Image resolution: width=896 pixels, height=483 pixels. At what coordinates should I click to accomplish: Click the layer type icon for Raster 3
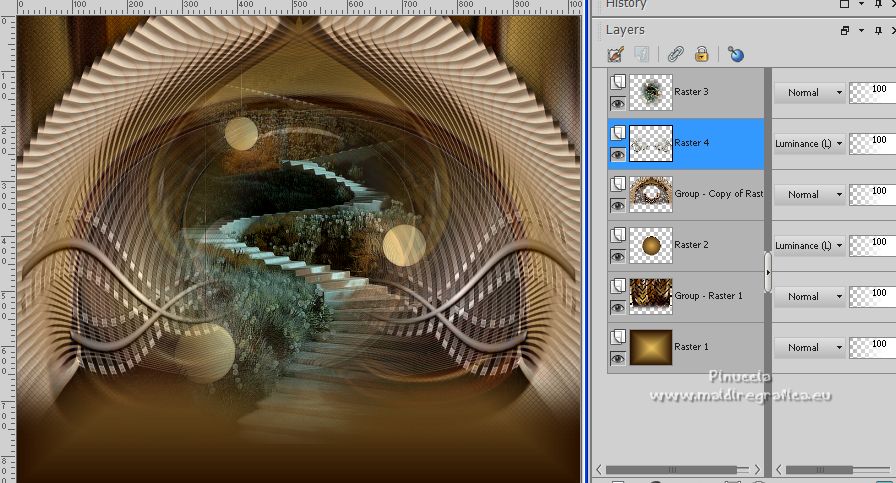pos(618,81)
